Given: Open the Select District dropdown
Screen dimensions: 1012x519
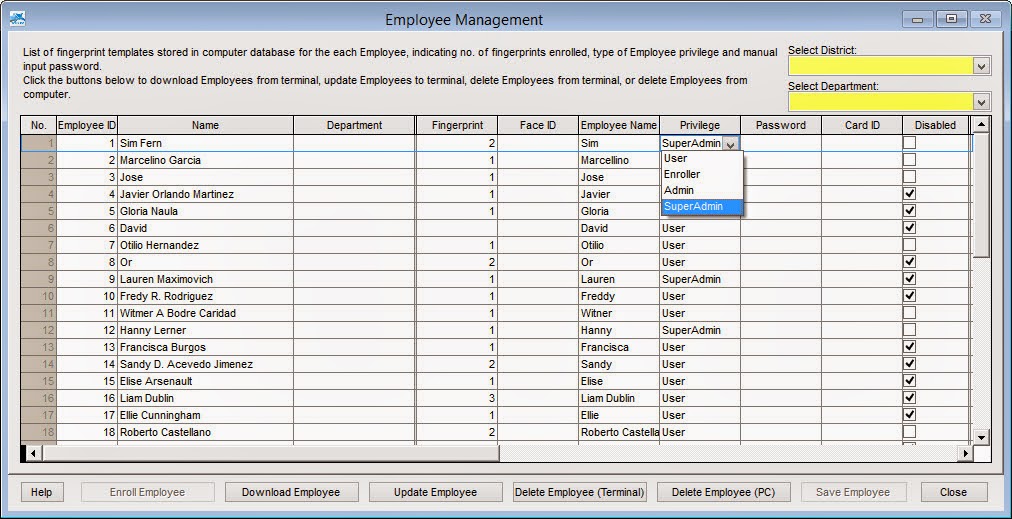Looking at the screenshot, I should click(982, 66).
